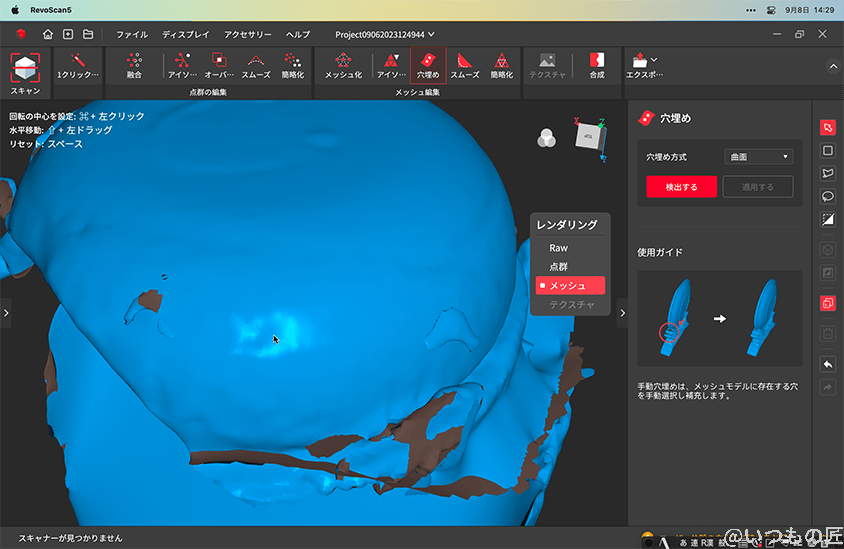Image resolution: width=844 pixels, height=549 pixels.
Task: Click the メッシュ化 (Meshing) tool icon
Action: pos(343,66)
